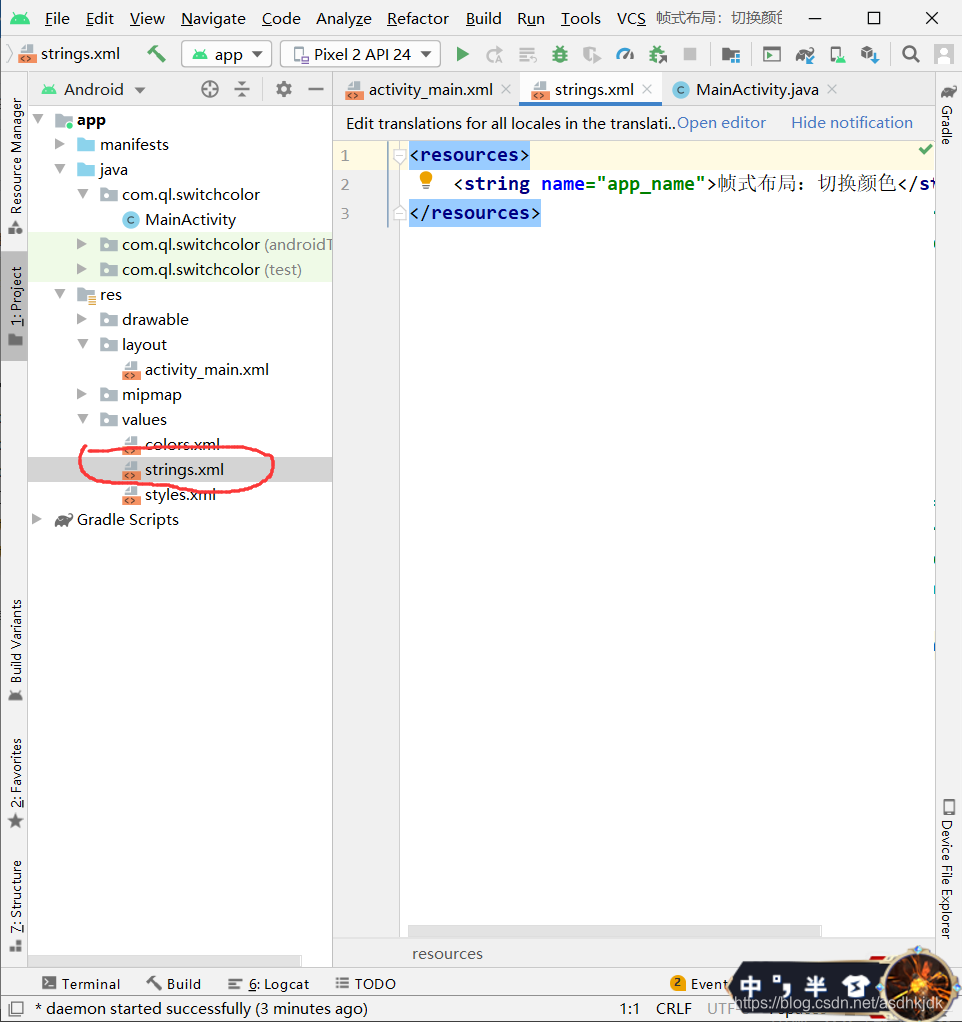Open the Build tool window at bottom

click(173, 984)
